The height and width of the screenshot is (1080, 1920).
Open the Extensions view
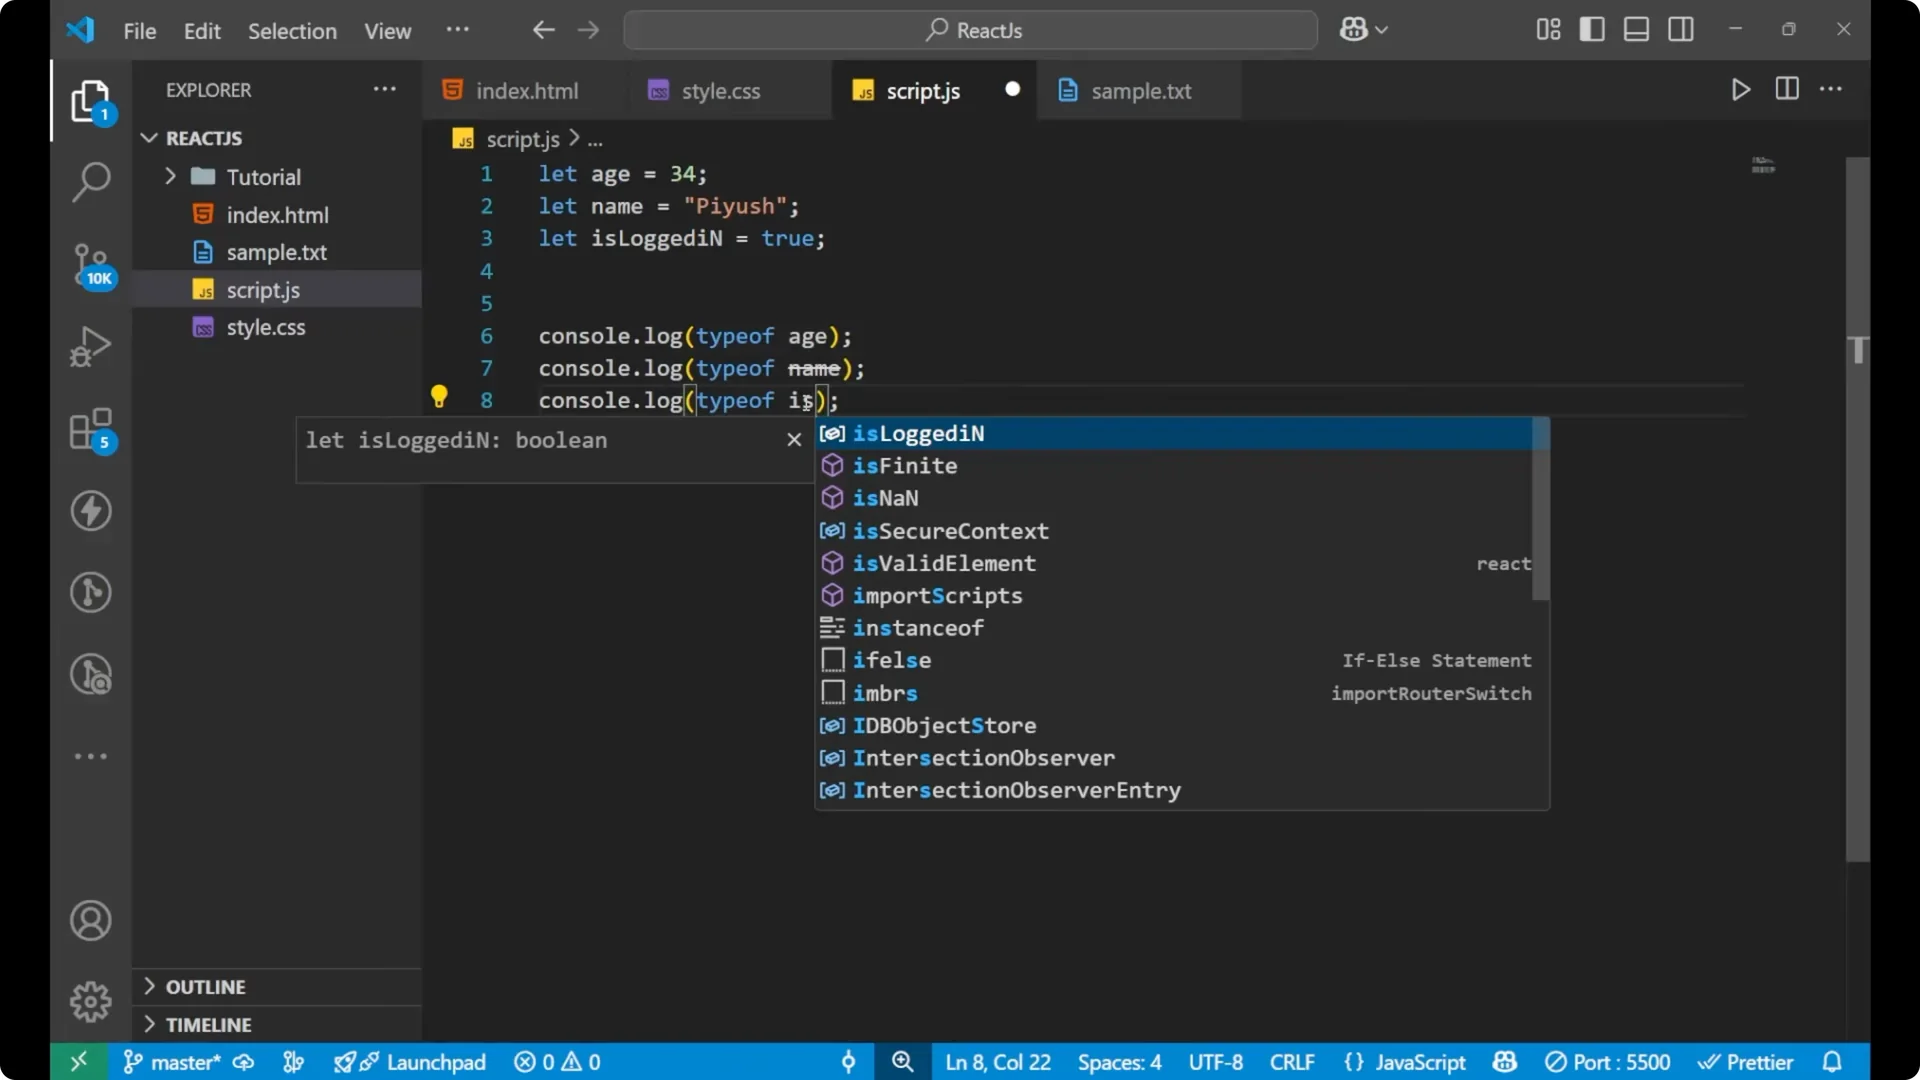click(91, 430)
